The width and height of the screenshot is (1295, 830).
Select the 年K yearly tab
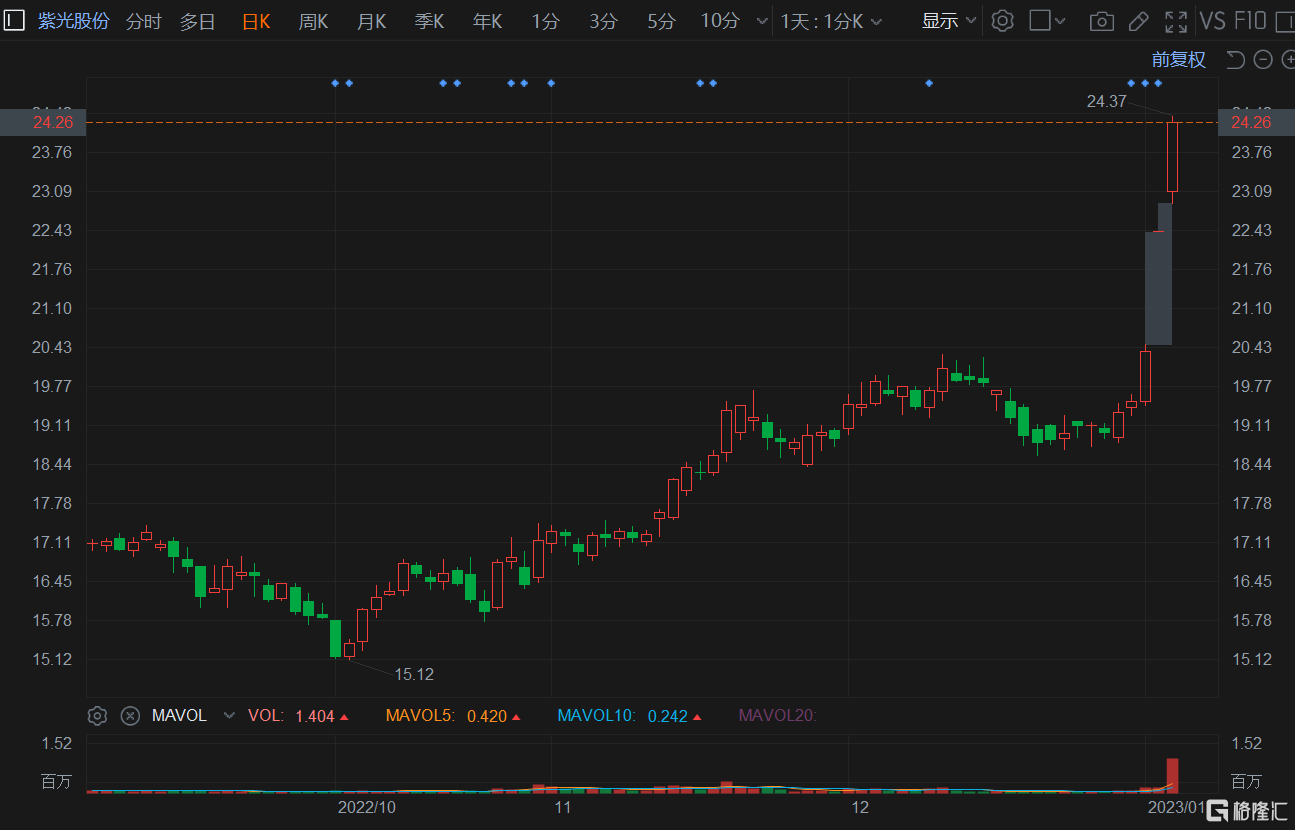487,21
